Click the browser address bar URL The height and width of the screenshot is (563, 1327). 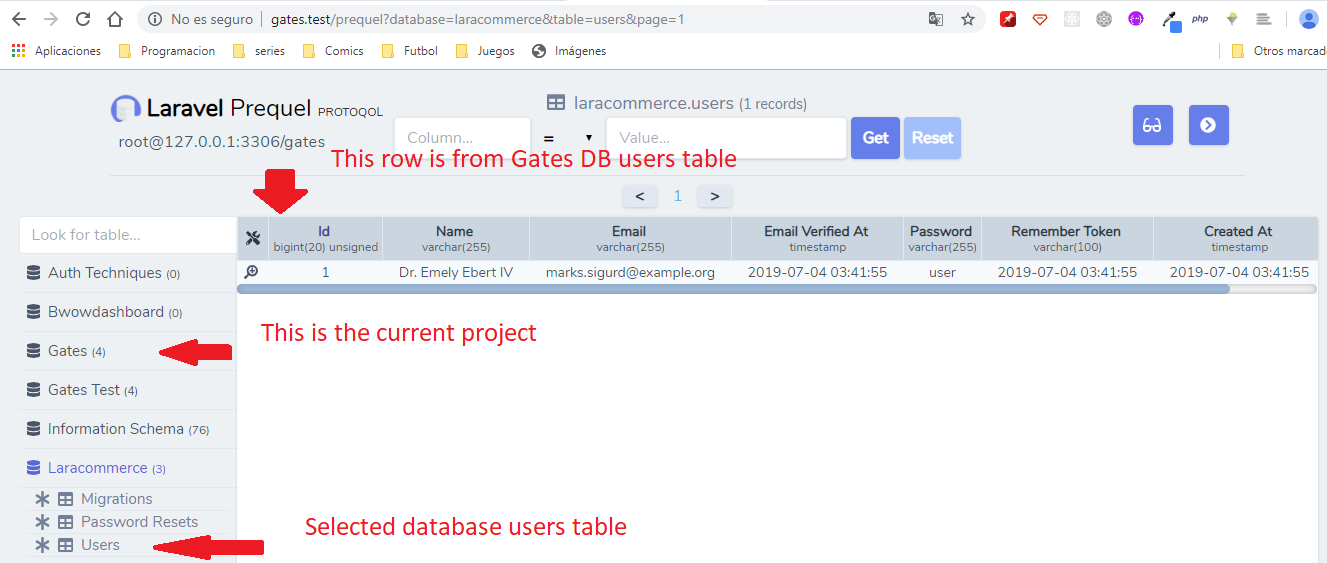pyautogui.click(x=477, y=19)
